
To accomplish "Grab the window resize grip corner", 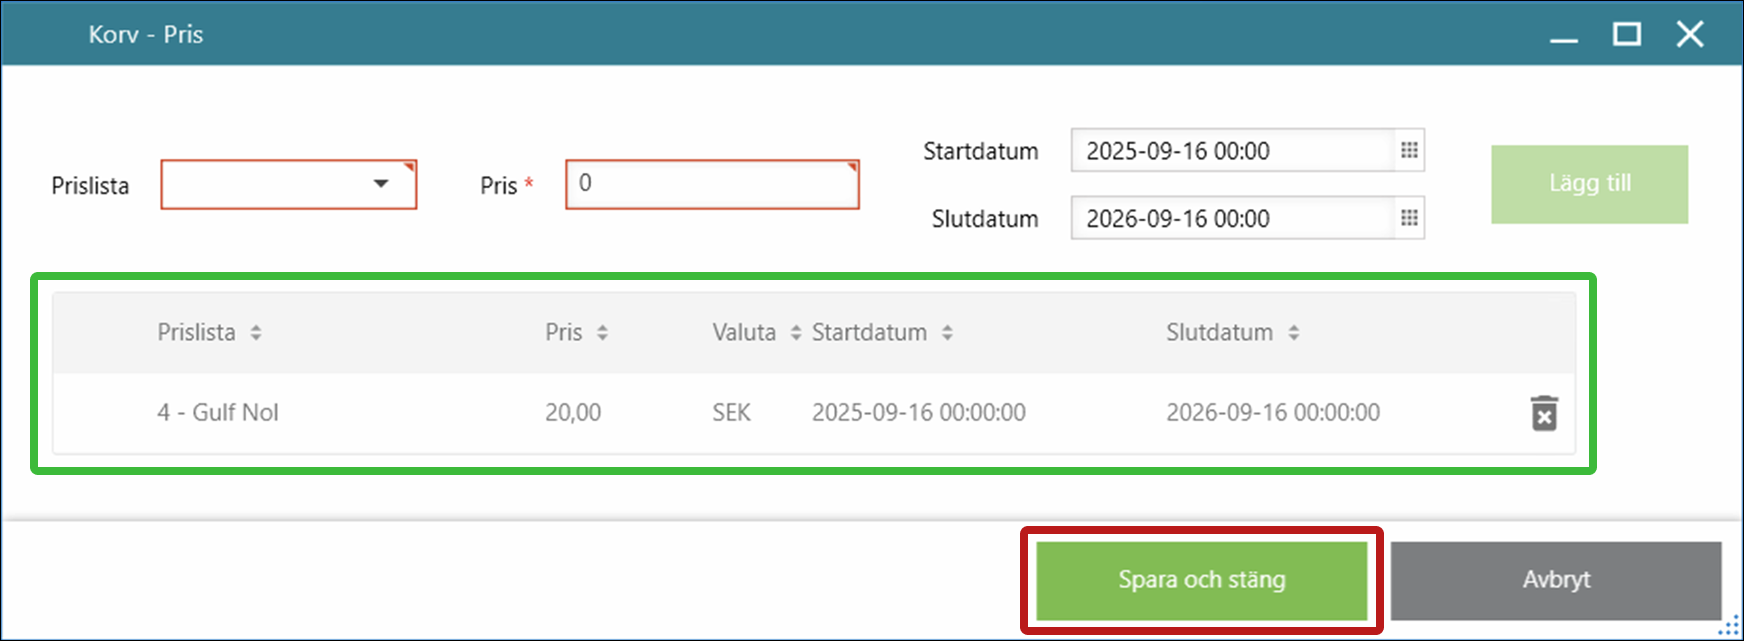I will (1729, 628).
